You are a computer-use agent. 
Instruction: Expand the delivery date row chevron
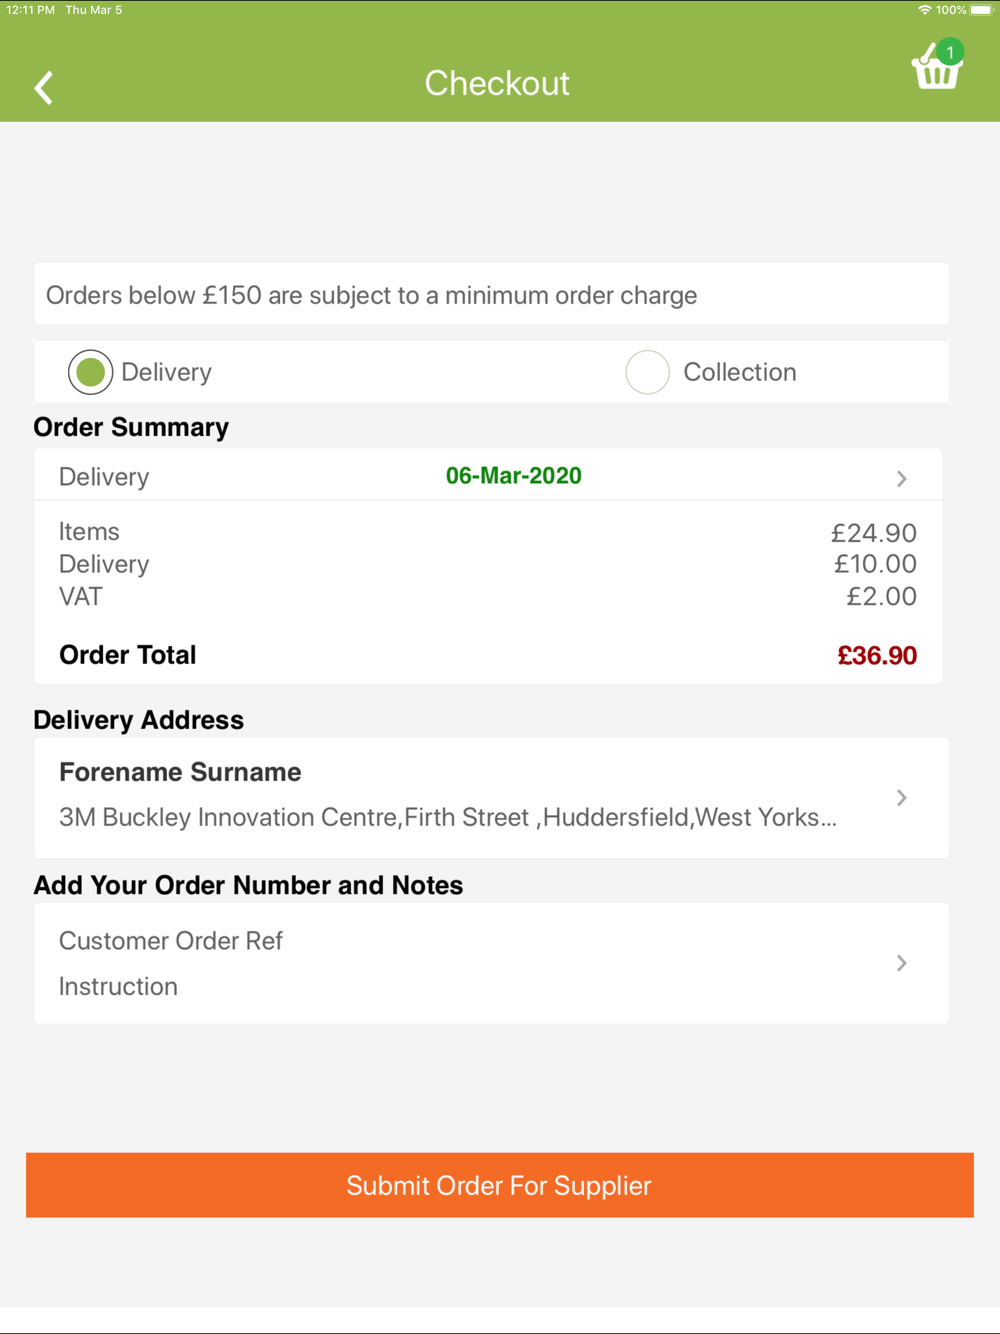[x=901, y=479]
